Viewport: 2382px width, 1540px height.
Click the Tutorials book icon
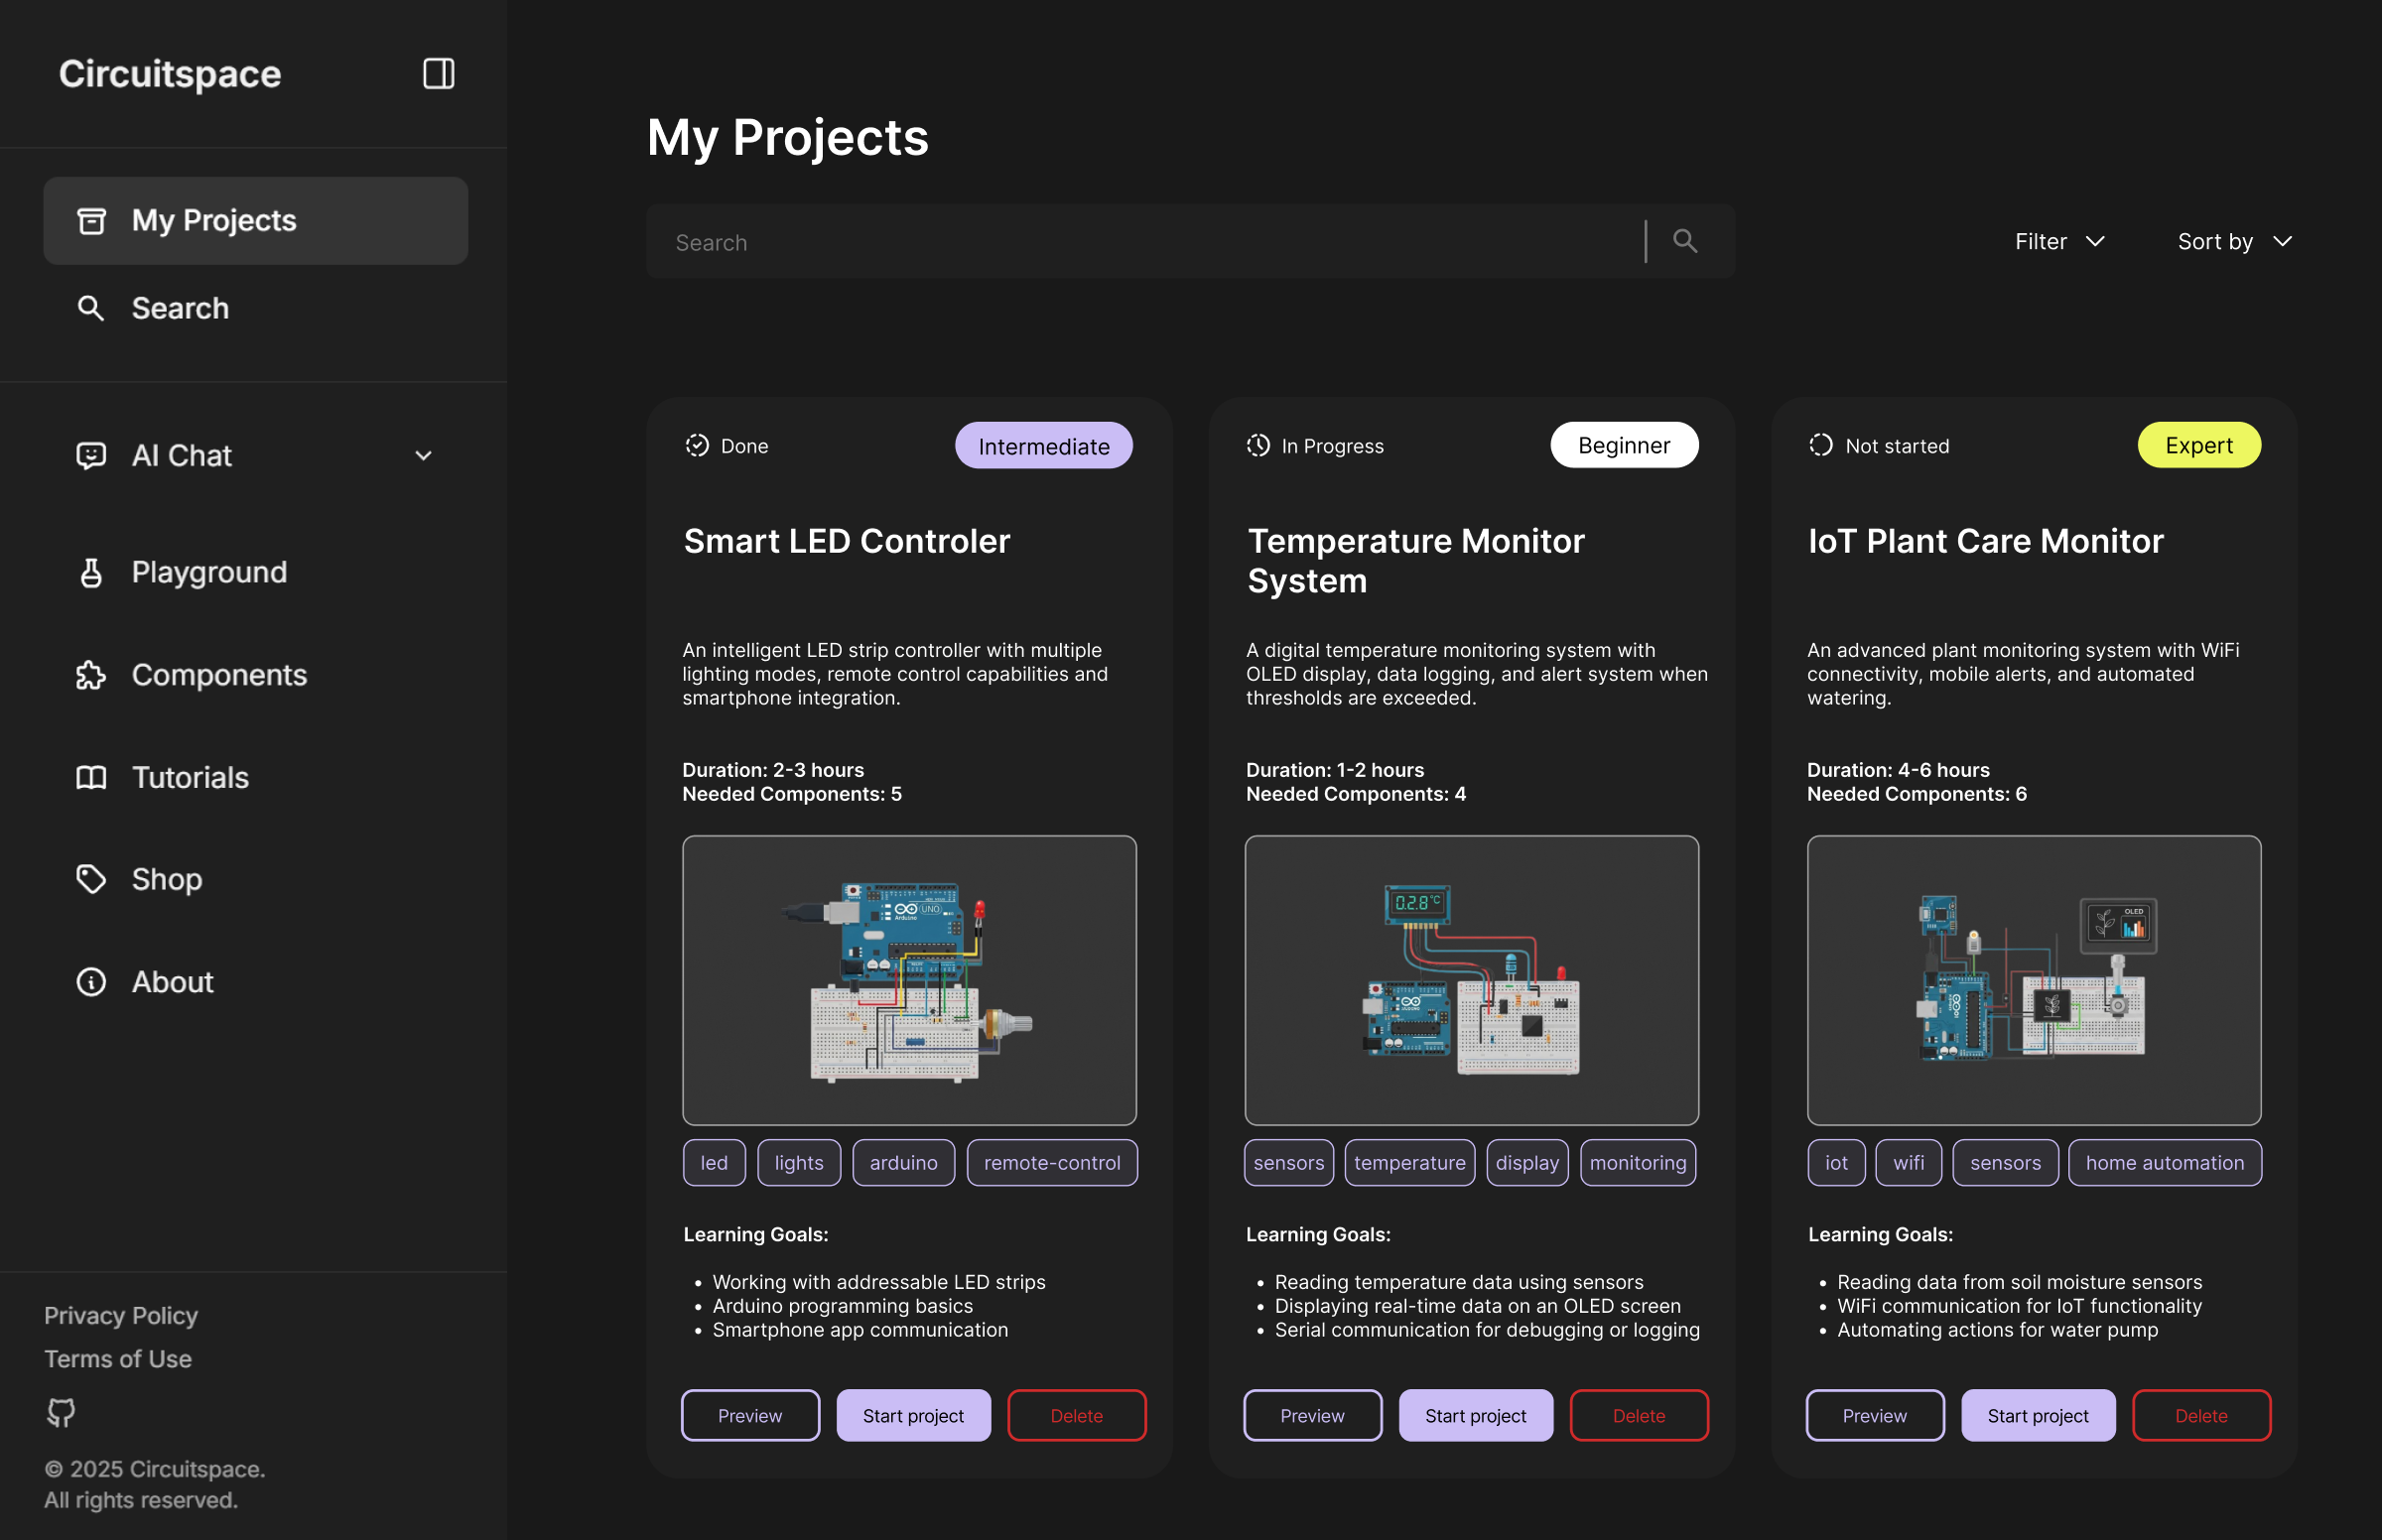tap(91, 777)
